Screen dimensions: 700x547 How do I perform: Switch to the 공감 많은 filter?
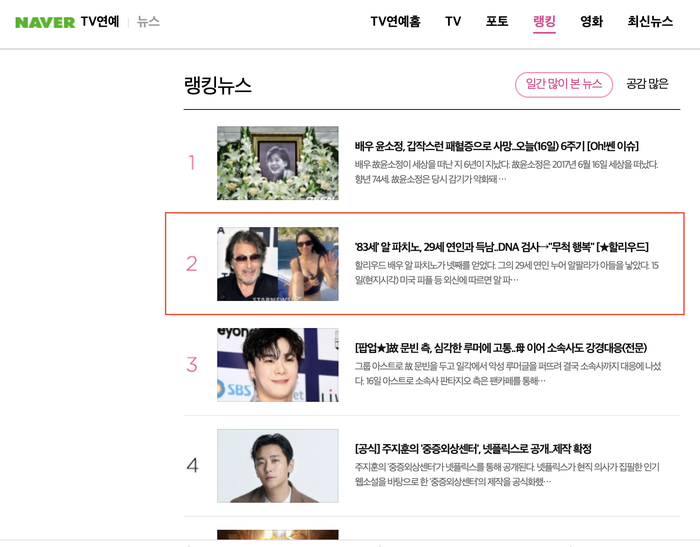pyautogui.click(x=647, y=84)
